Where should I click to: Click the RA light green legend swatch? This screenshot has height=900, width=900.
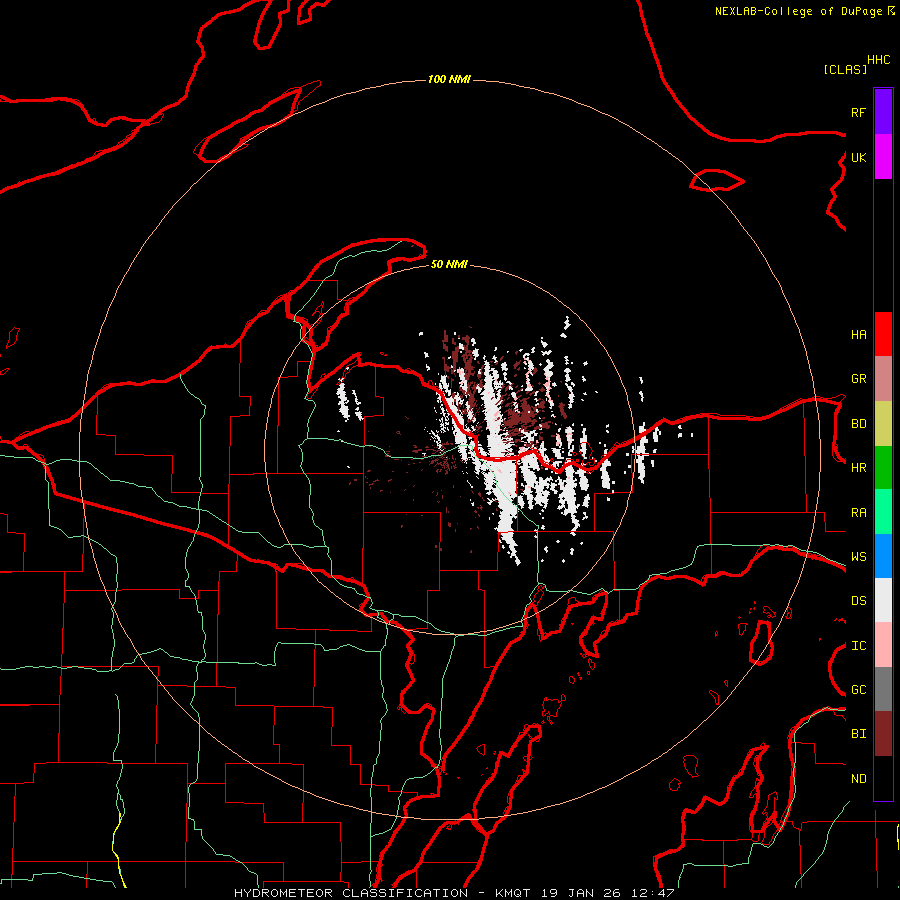[883, 512]
